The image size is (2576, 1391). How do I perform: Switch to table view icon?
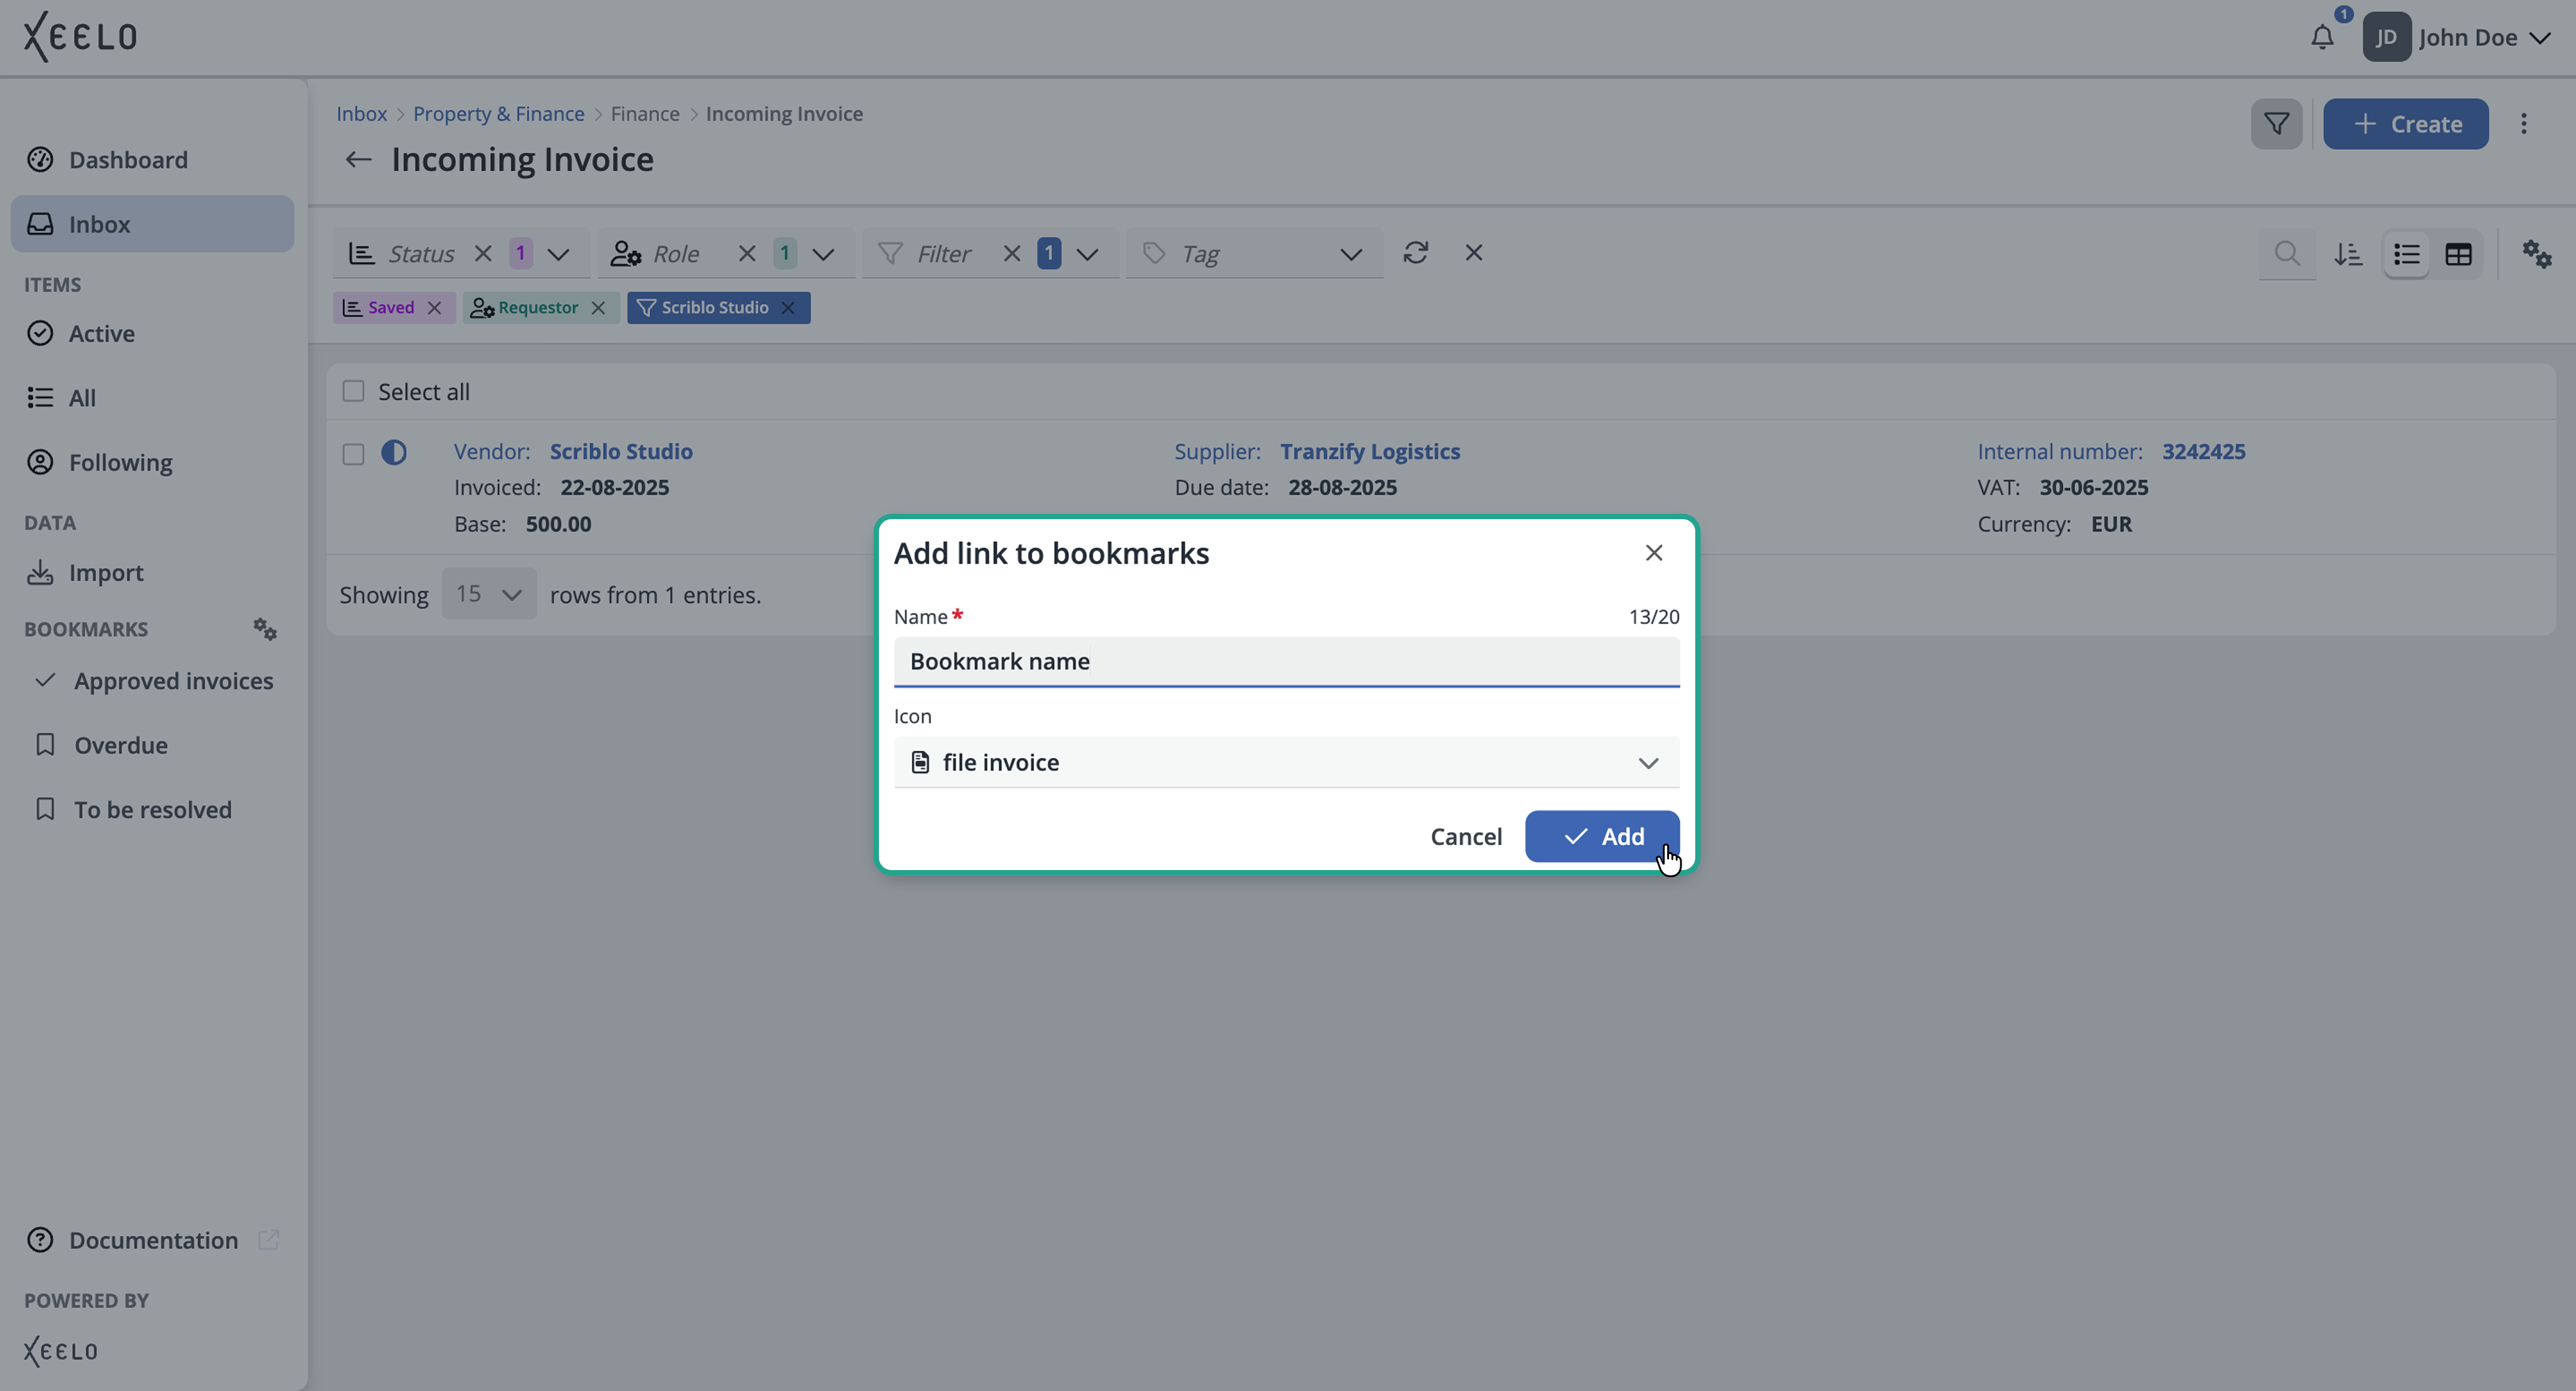tap(2458, 254)
